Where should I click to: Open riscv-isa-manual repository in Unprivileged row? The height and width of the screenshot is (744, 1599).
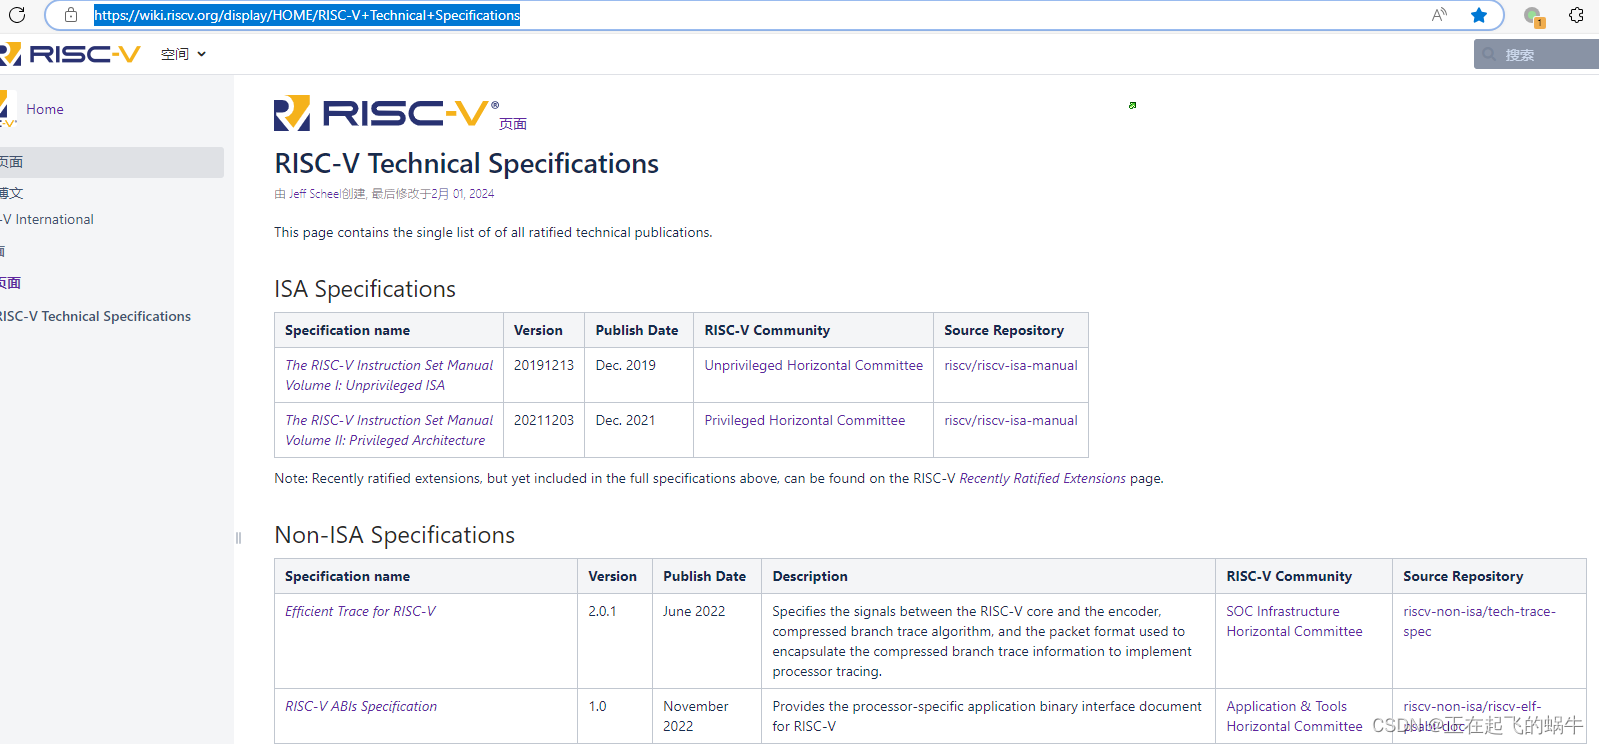click(1011, 365)
